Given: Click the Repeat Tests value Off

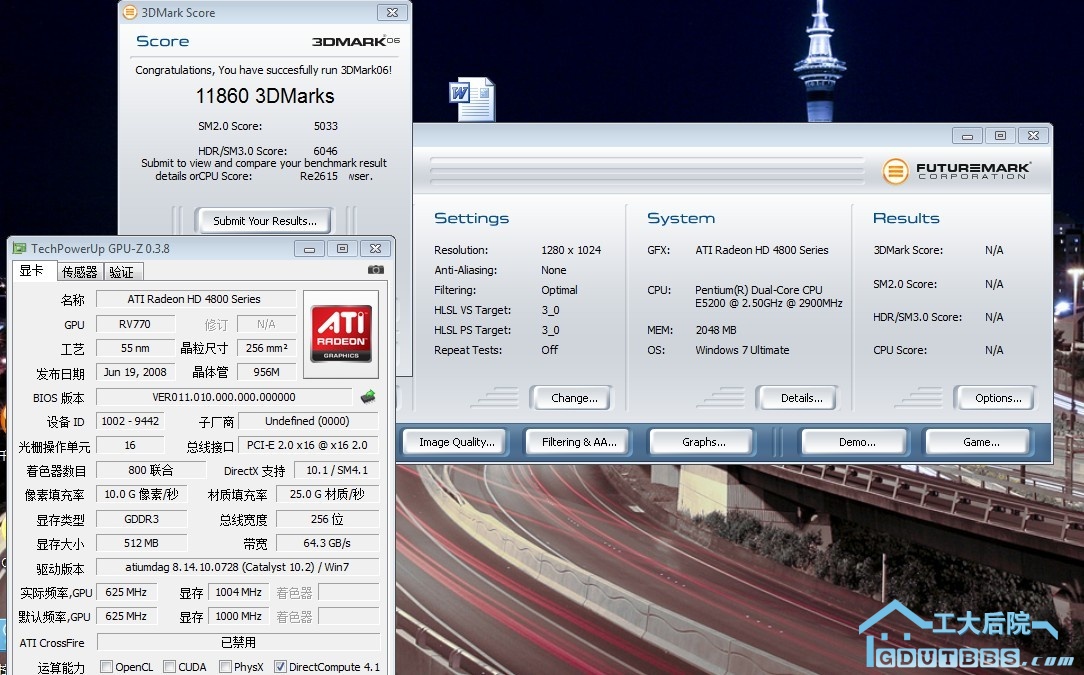Looking at the screenshot, I should pyautogui.click(x=549, y=350).
